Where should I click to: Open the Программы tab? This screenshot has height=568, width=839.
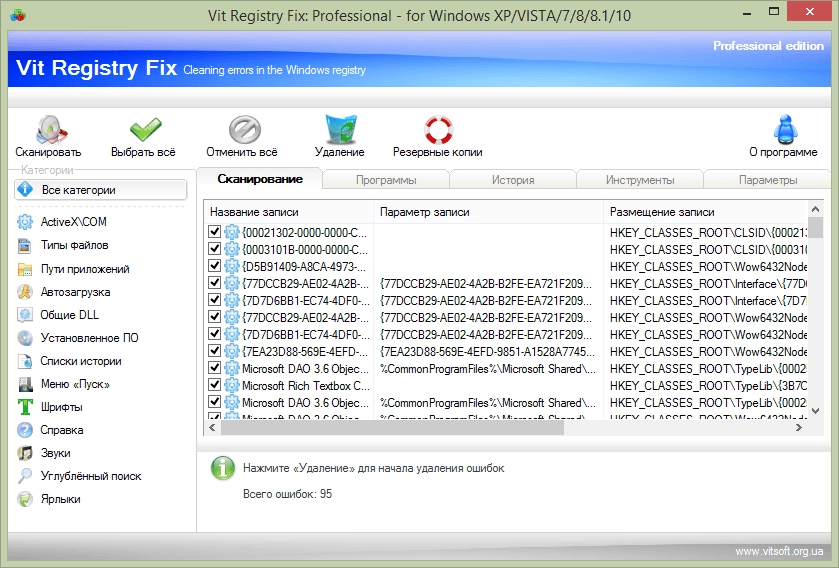[386, 180]
